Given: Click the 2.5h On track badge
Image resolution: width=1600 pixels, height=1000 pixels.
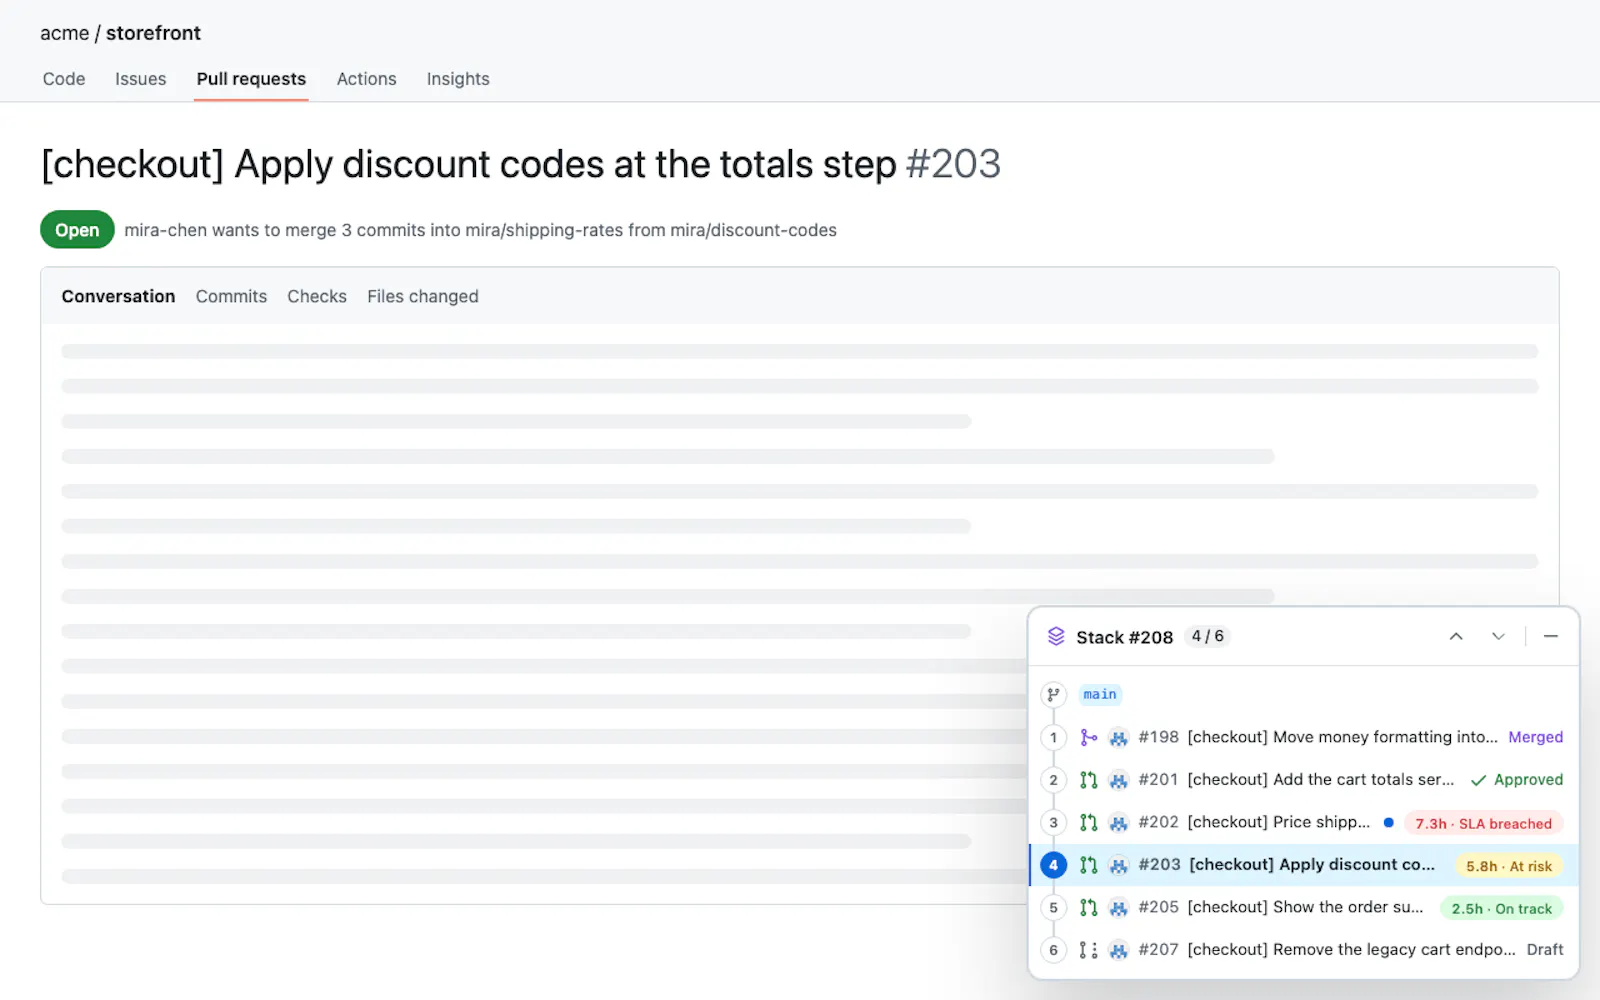Looking at the screenshot, I should pyautogui.click(x=1501, y=908).
